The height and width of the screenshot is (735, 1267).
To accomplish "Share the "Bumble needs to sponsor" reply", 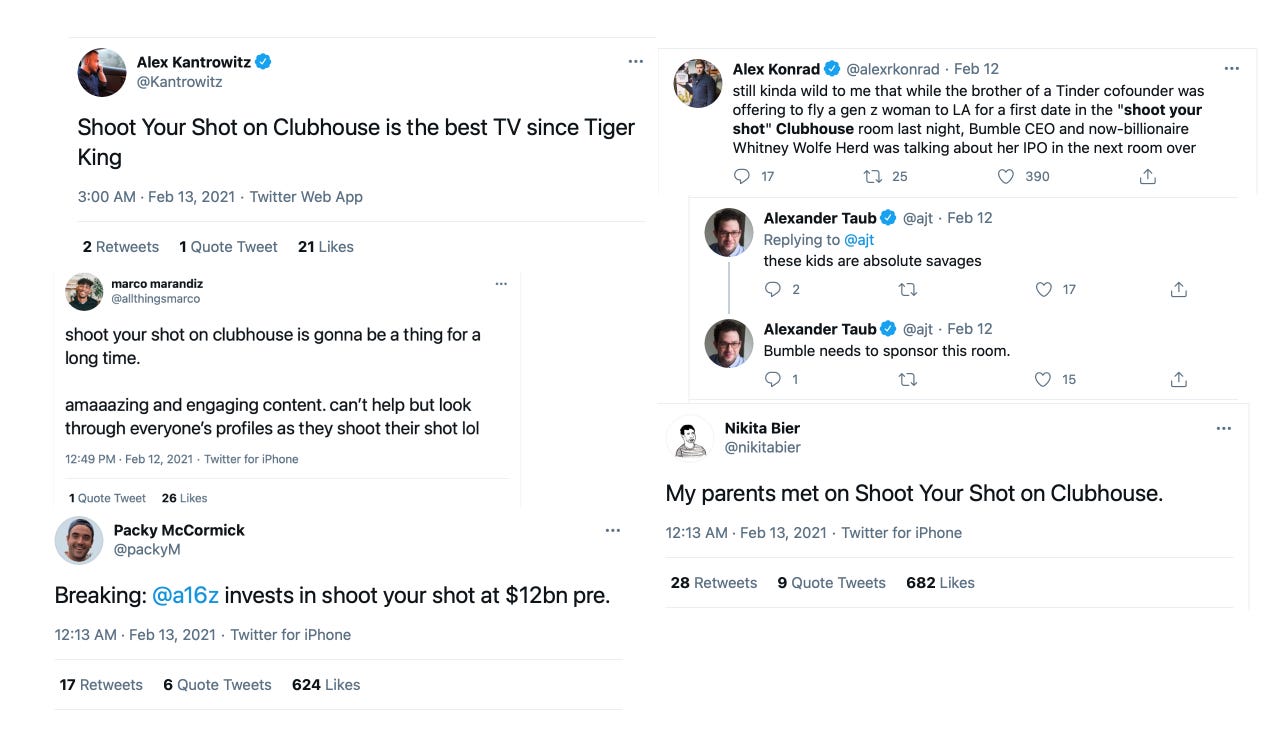I will pos(1179,380).
